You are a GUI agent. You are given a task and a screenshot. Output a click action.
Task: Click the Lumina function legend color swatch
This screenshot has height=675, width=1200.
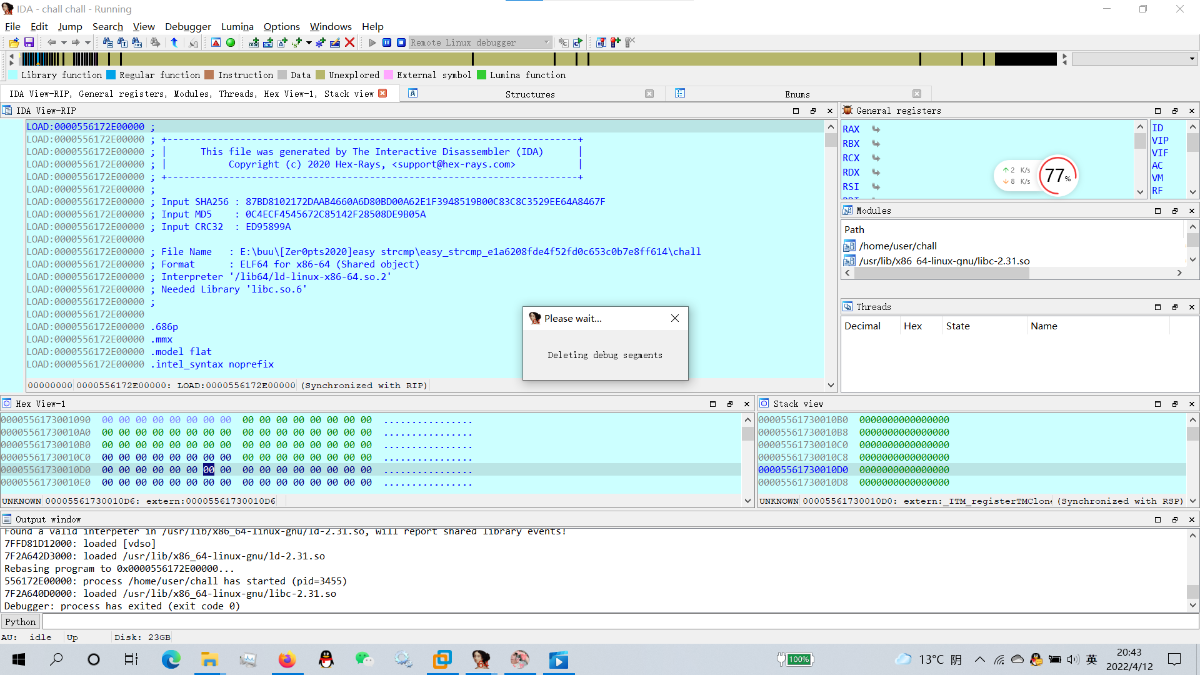[481, 75]
